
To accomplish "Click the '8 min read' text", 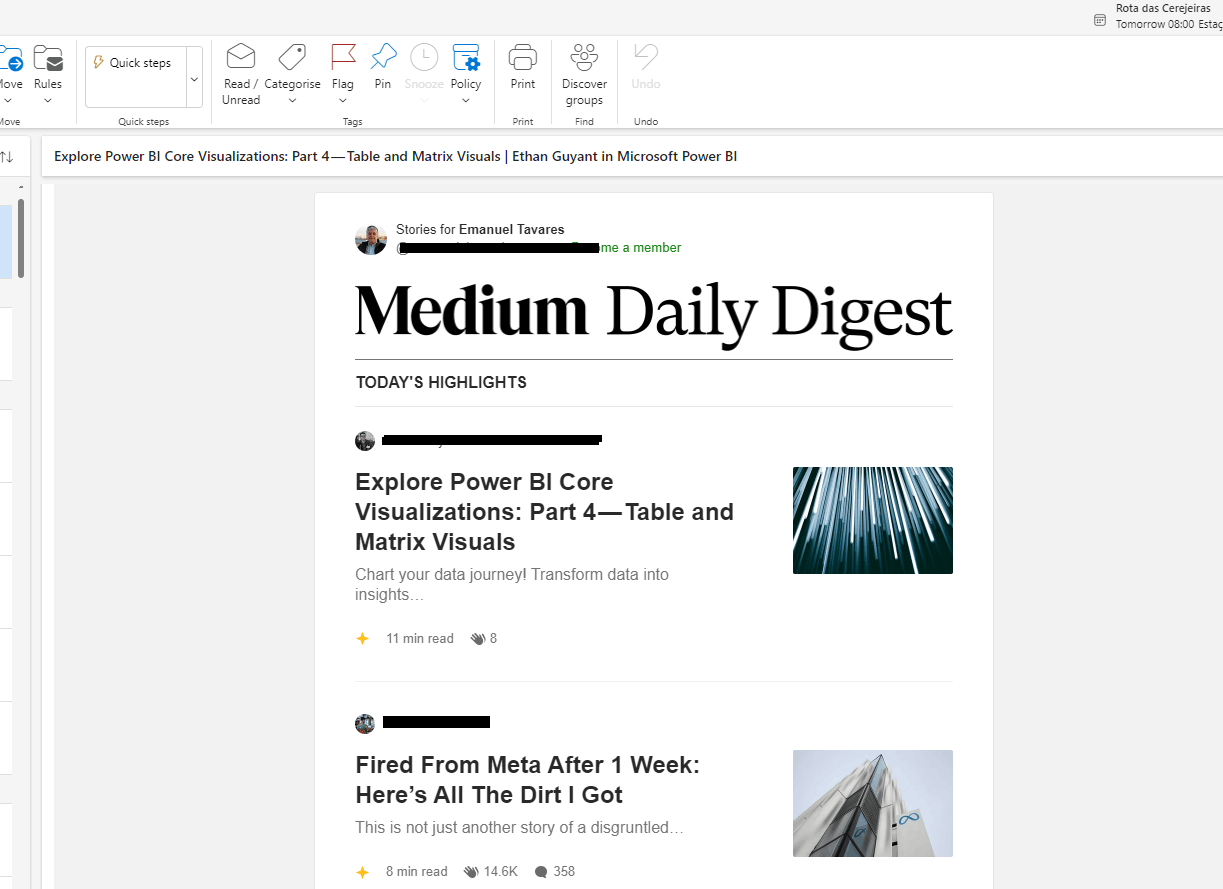I will pyautogui.click(x=417, y=872).
